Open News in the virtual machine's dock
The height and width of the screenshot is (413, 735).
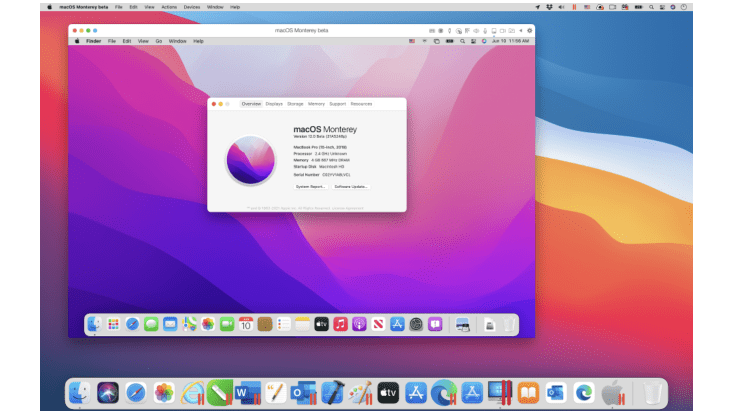(x=378, y=324)
